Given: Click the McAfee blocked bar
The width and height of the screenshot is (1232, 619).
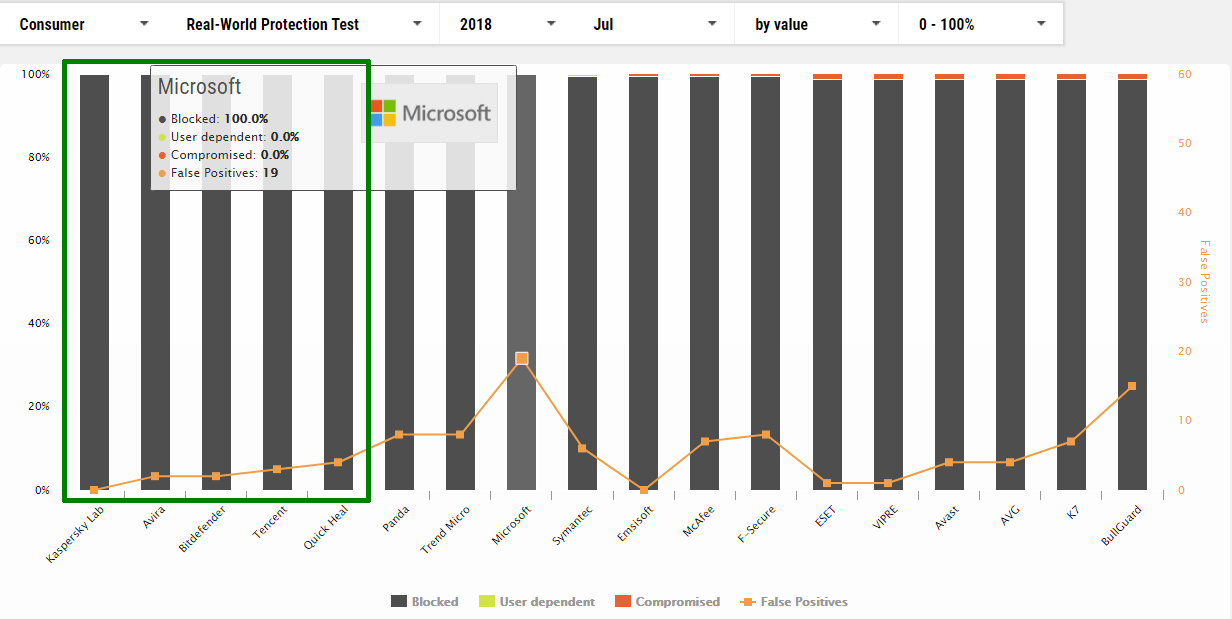Looking at the screenshot, I should [705, 283].
